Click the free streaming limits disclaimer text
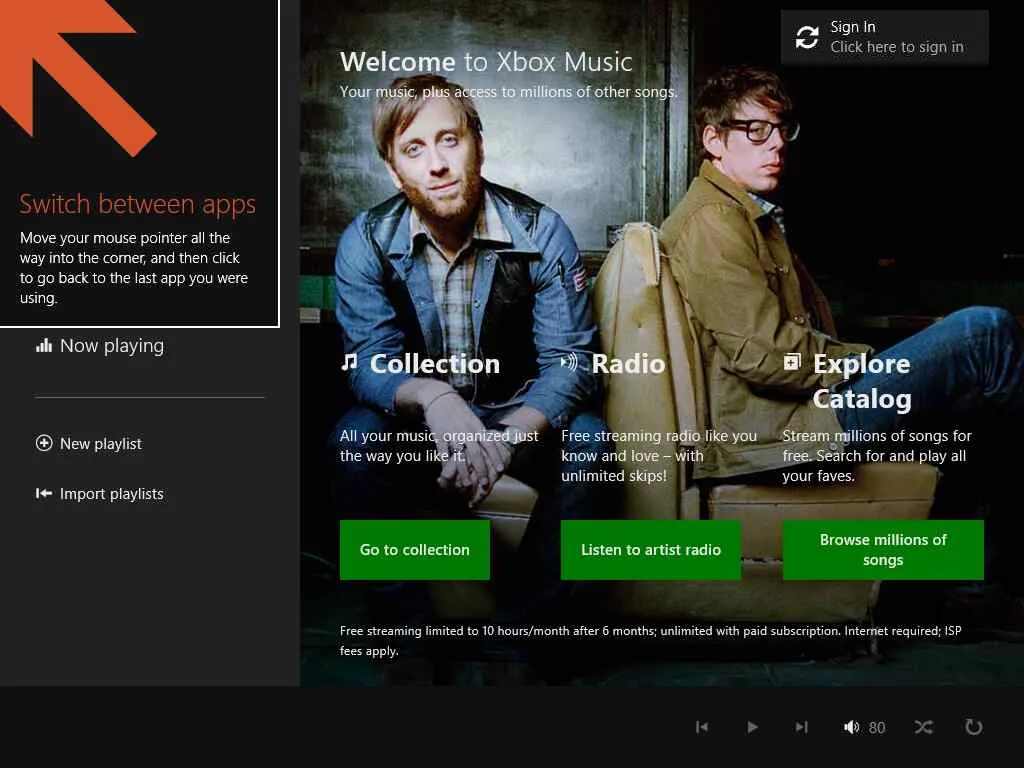 tap(650, 641)
